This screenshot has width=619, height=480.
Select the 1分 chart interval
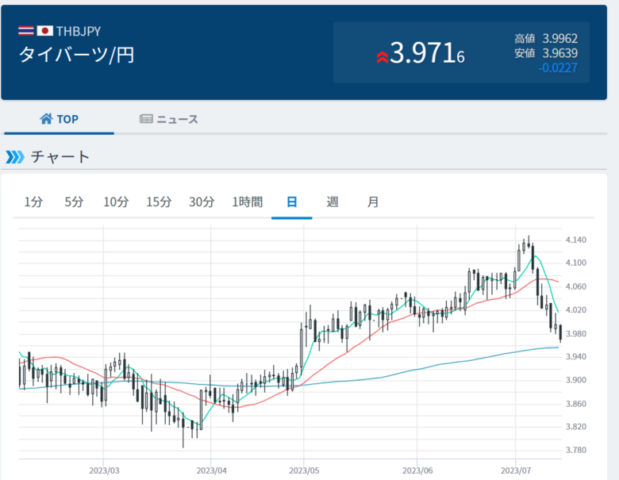(x=34, y=202)
